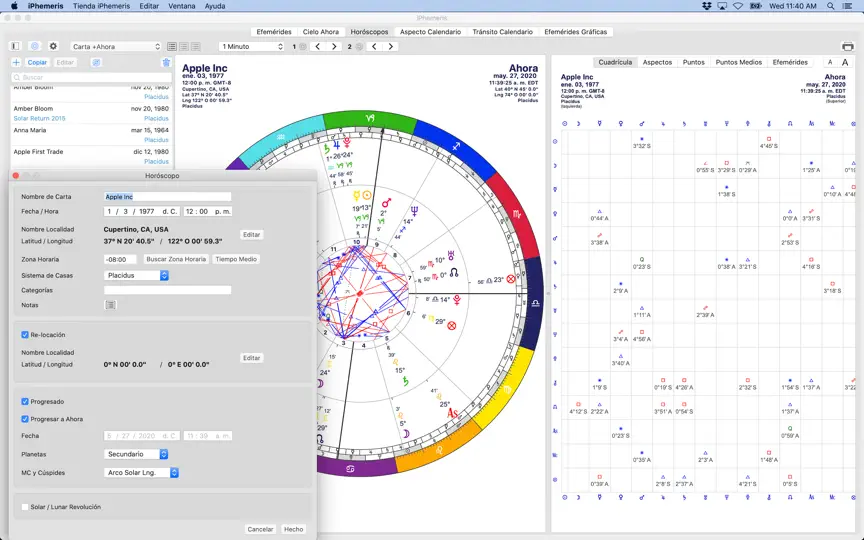Image resolution: width=864 pixels, height=540 pixels.
Task: Open the Notas notes icon
Action: click(x=110, y=305)
